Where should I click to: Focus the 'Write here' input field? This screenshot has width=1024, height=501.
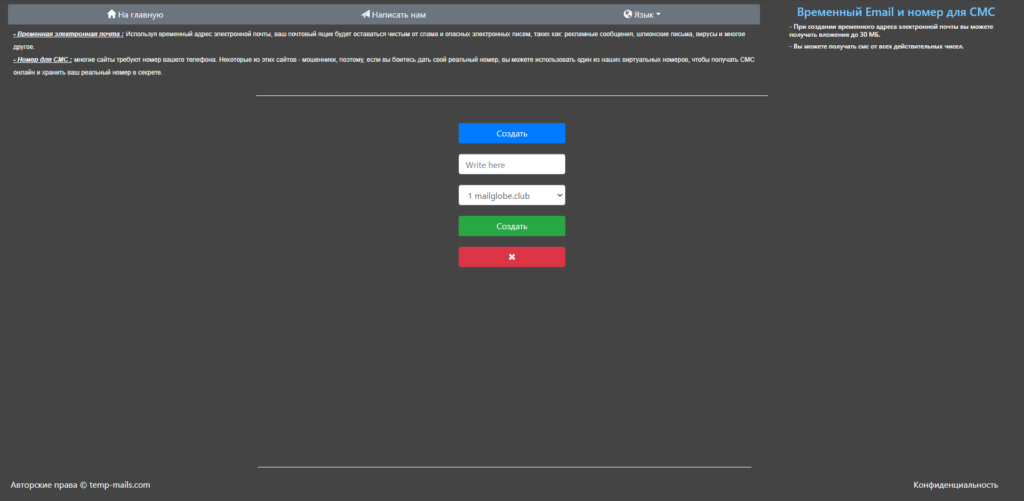click(x=511, y=164)
